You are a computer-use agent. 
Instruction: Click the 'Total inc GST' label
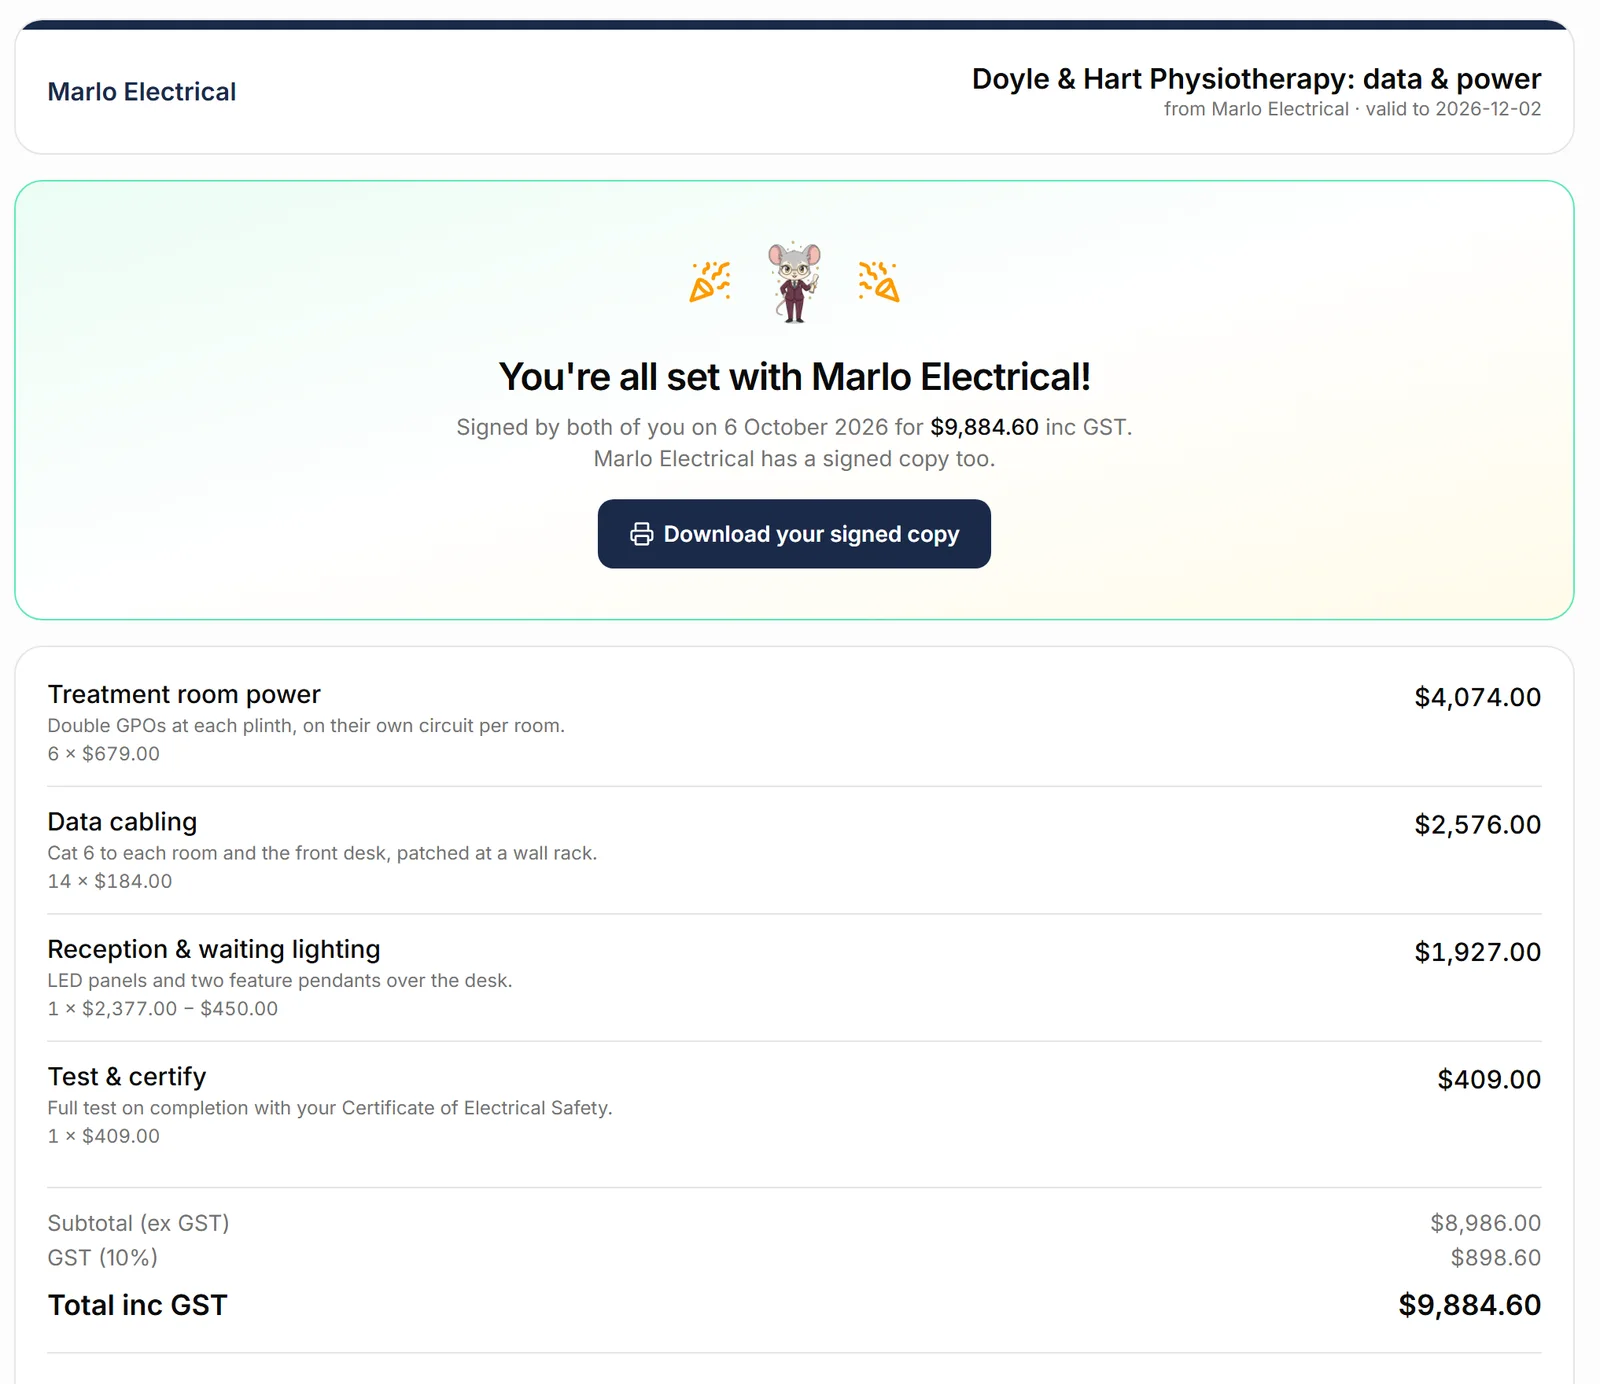138,1305
